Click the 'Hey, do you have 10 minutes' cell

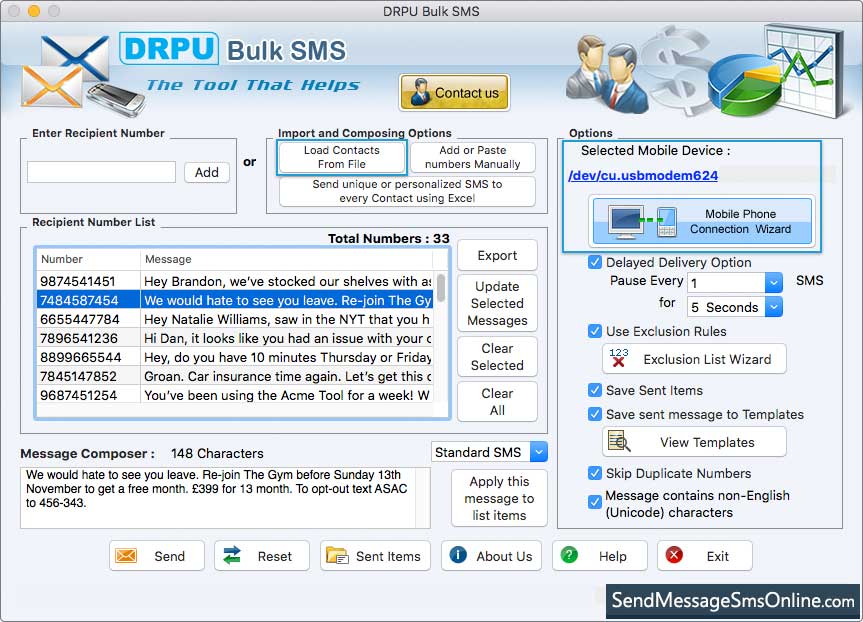pos(287,357)
